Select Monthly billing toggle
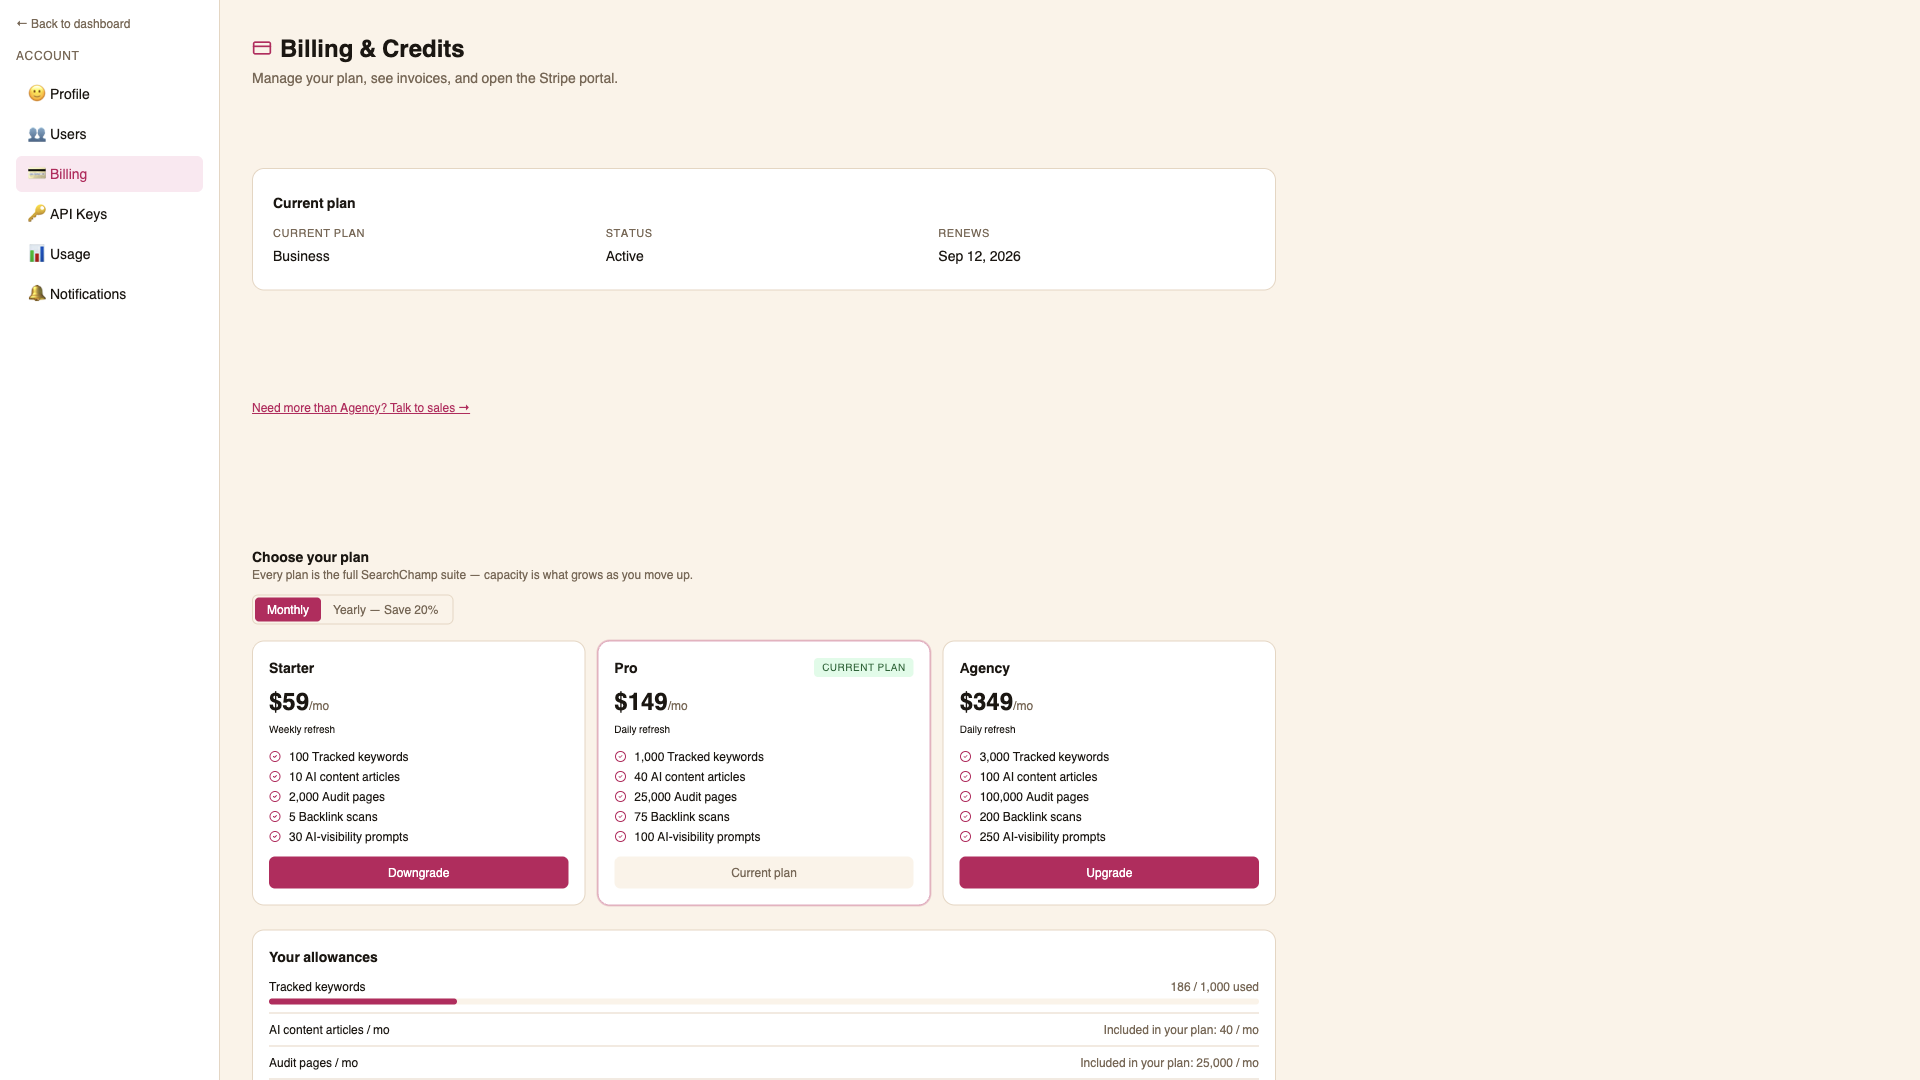This screenshot has width=1920, height=1080. (x=288, y=610)
